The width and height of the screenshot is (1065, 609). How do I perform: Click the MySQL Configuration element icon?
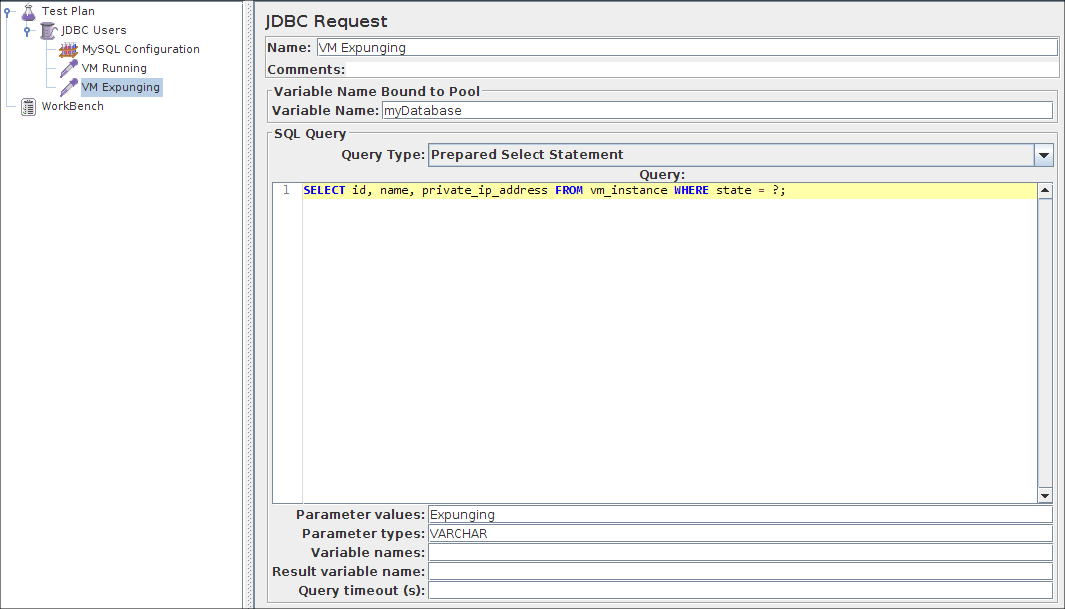[68, 49]
